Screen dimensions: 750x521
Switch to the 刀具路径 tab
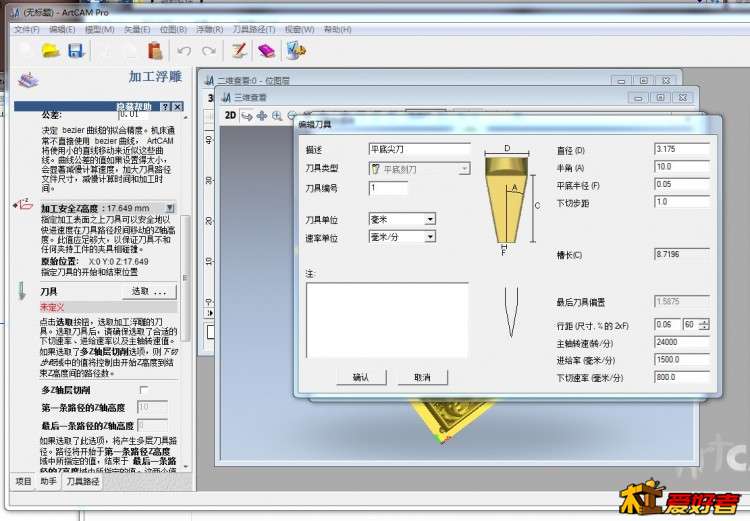point(83,481)
